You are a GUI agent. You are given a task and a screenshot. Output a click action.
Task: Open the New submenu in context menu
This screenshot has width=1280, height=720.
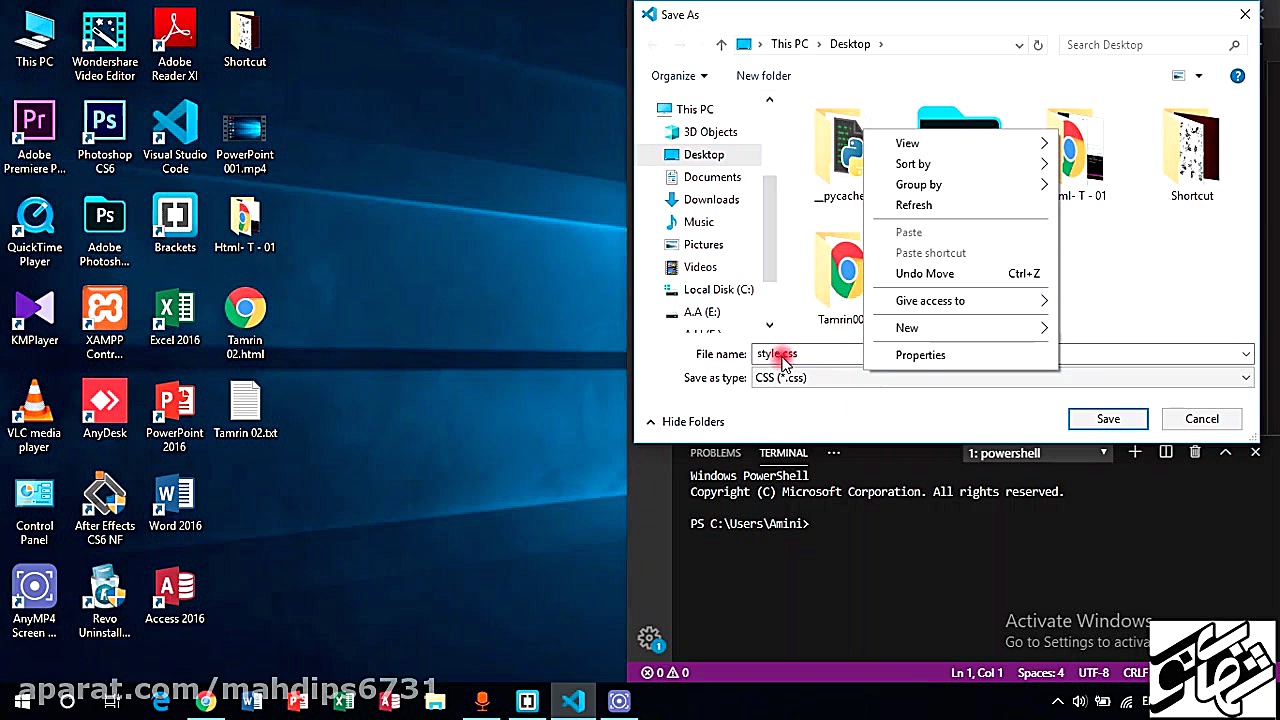pos(907,328)
